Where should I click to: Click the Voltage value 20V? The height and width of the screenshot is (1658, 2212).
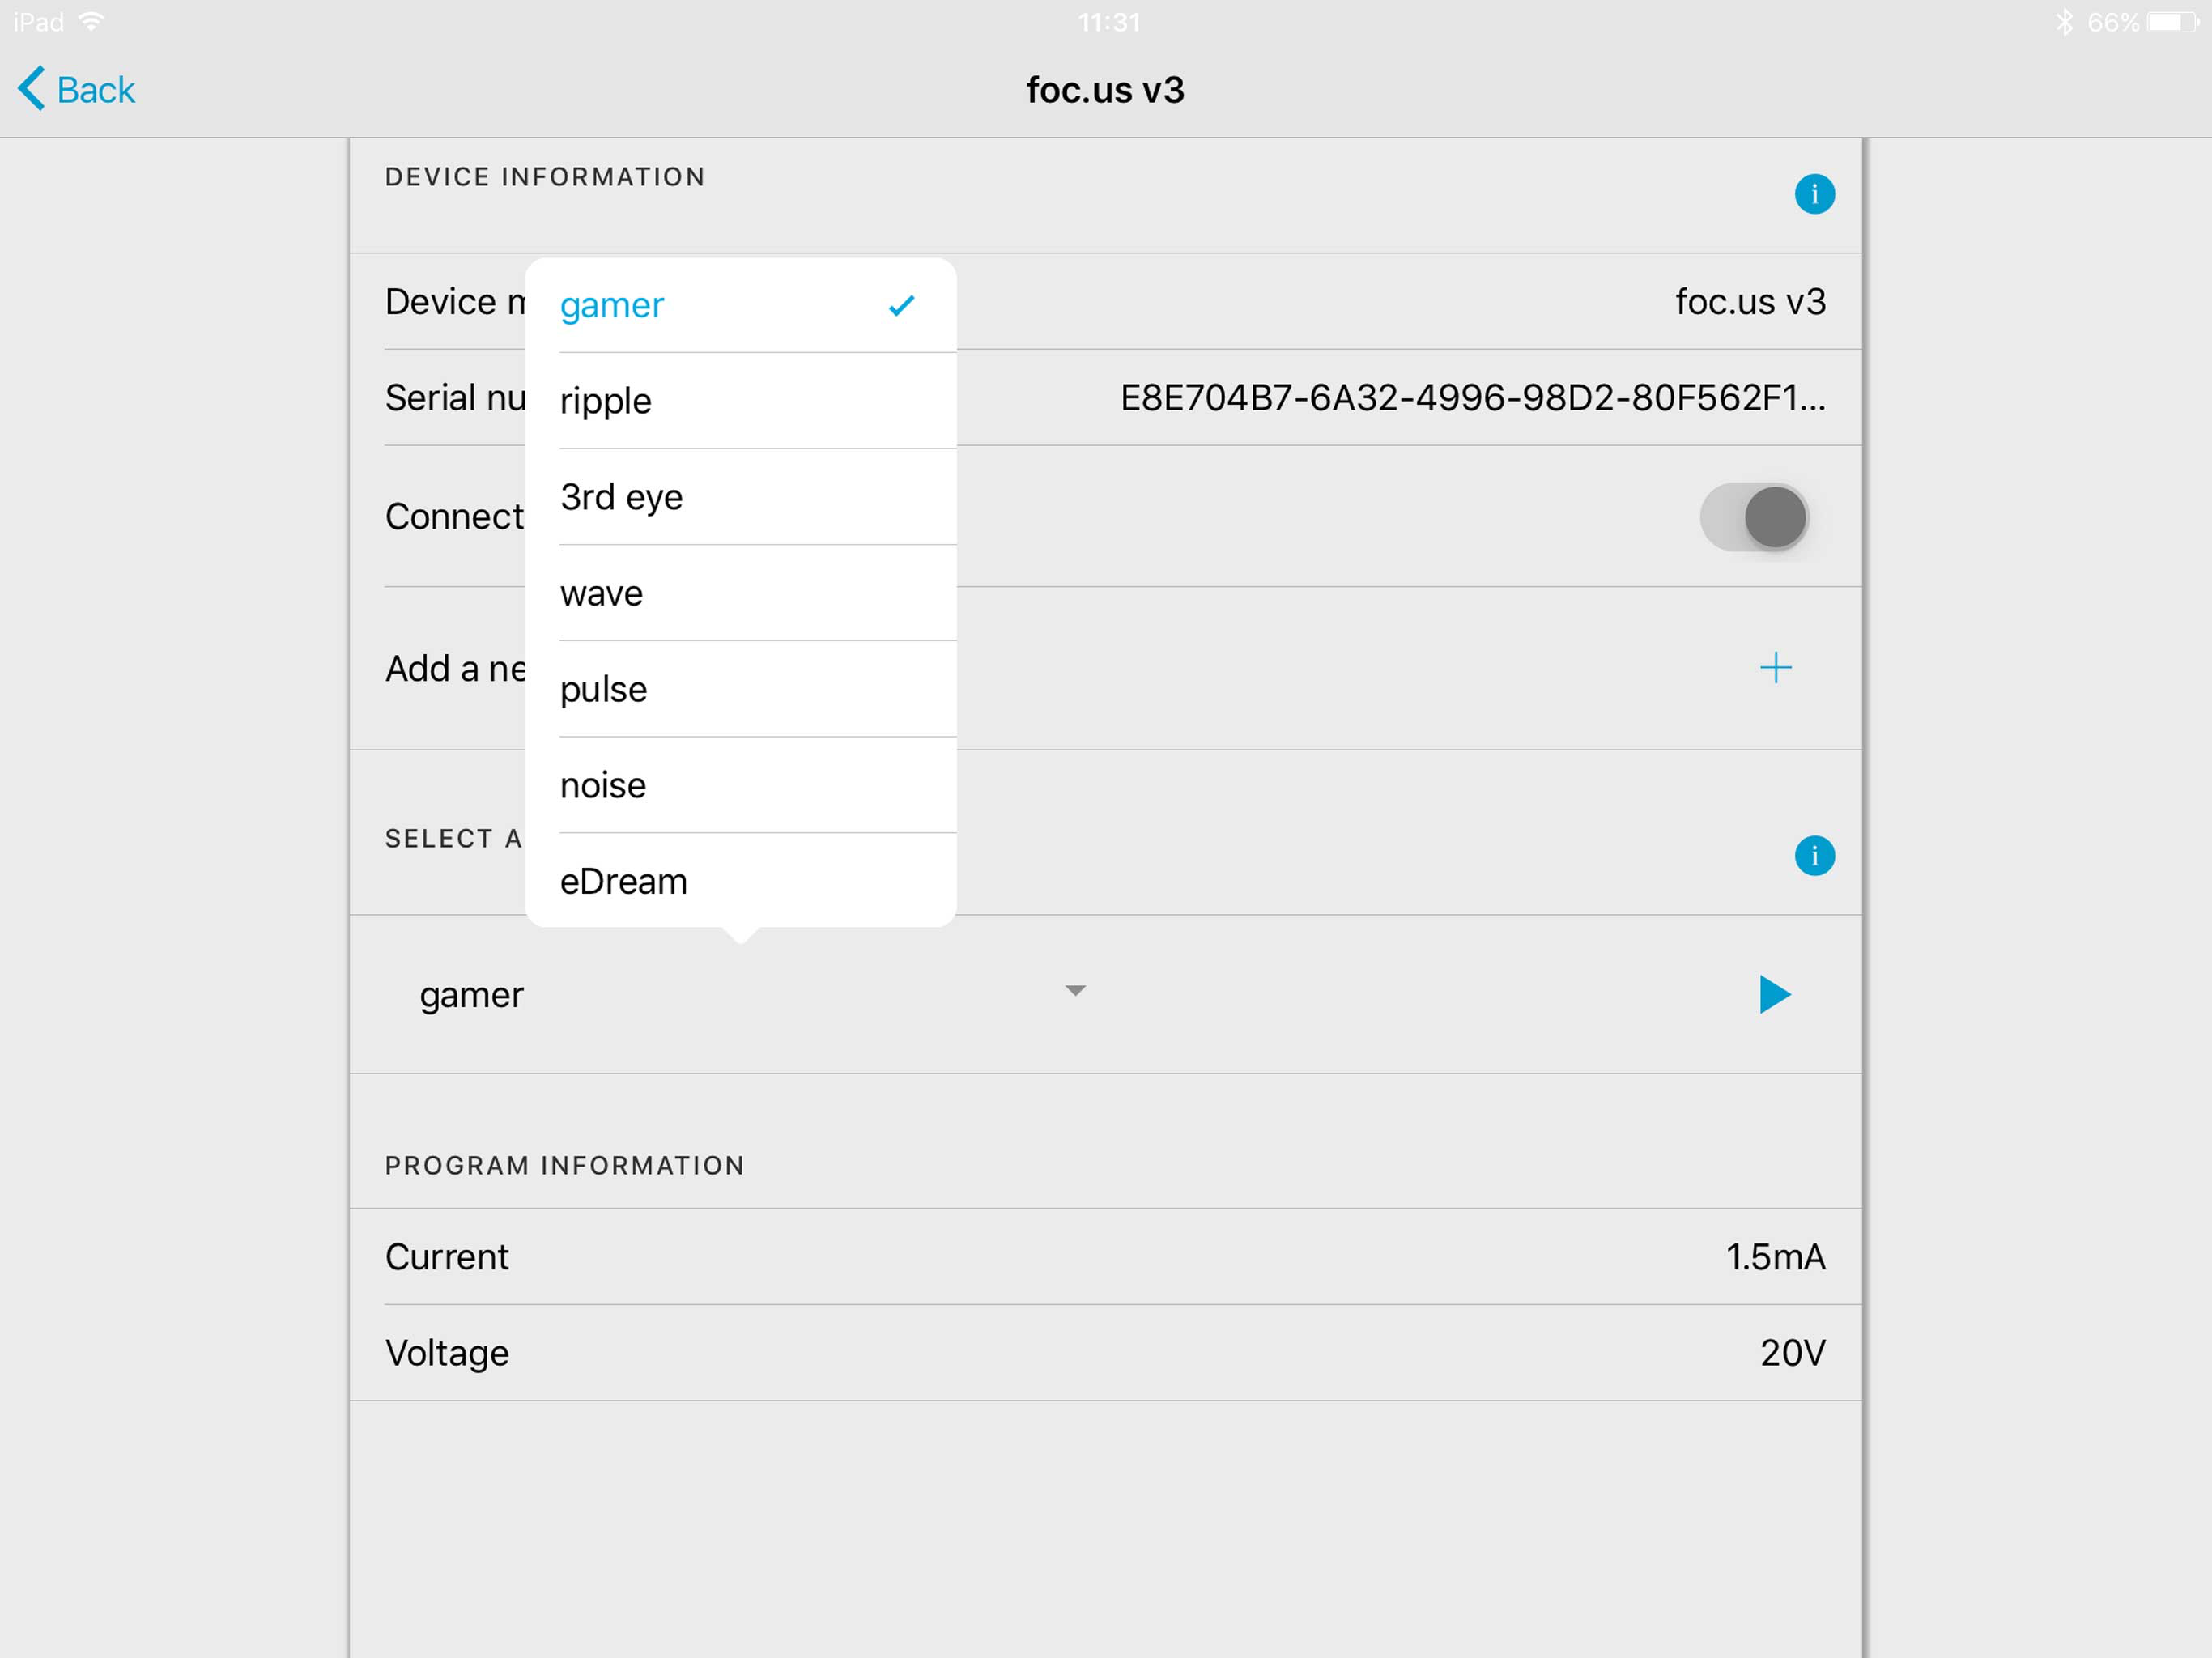tap(1792, 1353)
